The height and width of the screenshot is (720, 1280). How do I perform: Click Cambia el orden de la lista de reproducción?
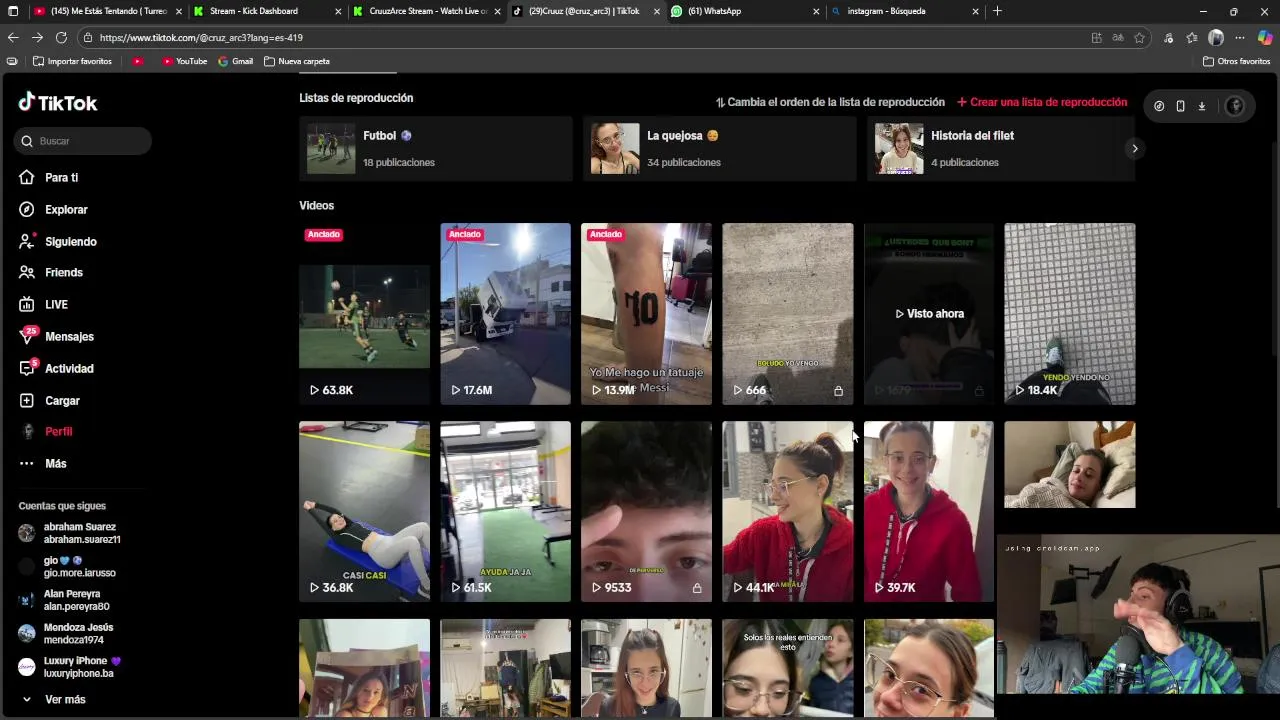click(x=830, y=102)
